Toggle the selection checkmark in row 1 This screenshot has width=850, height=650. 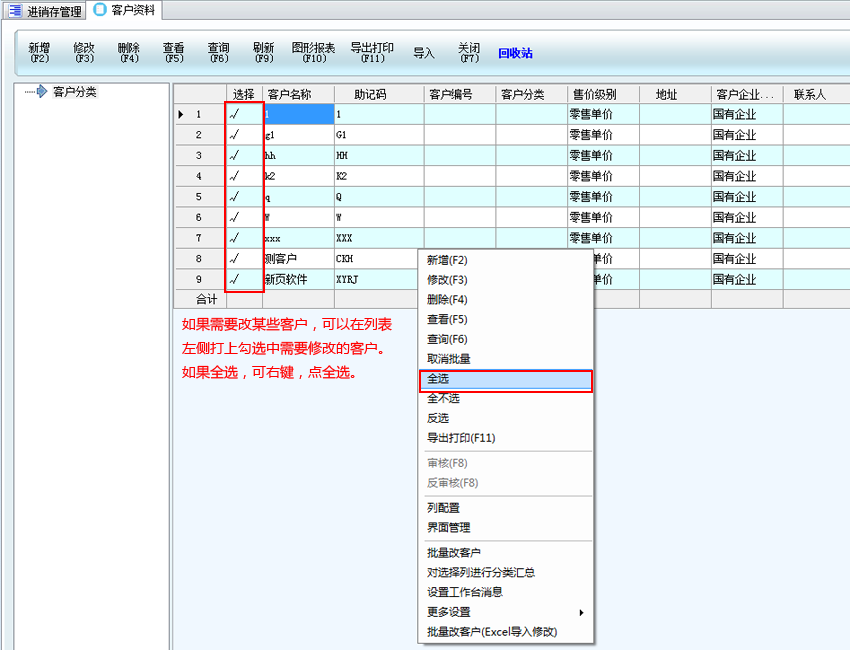[235, 115]
